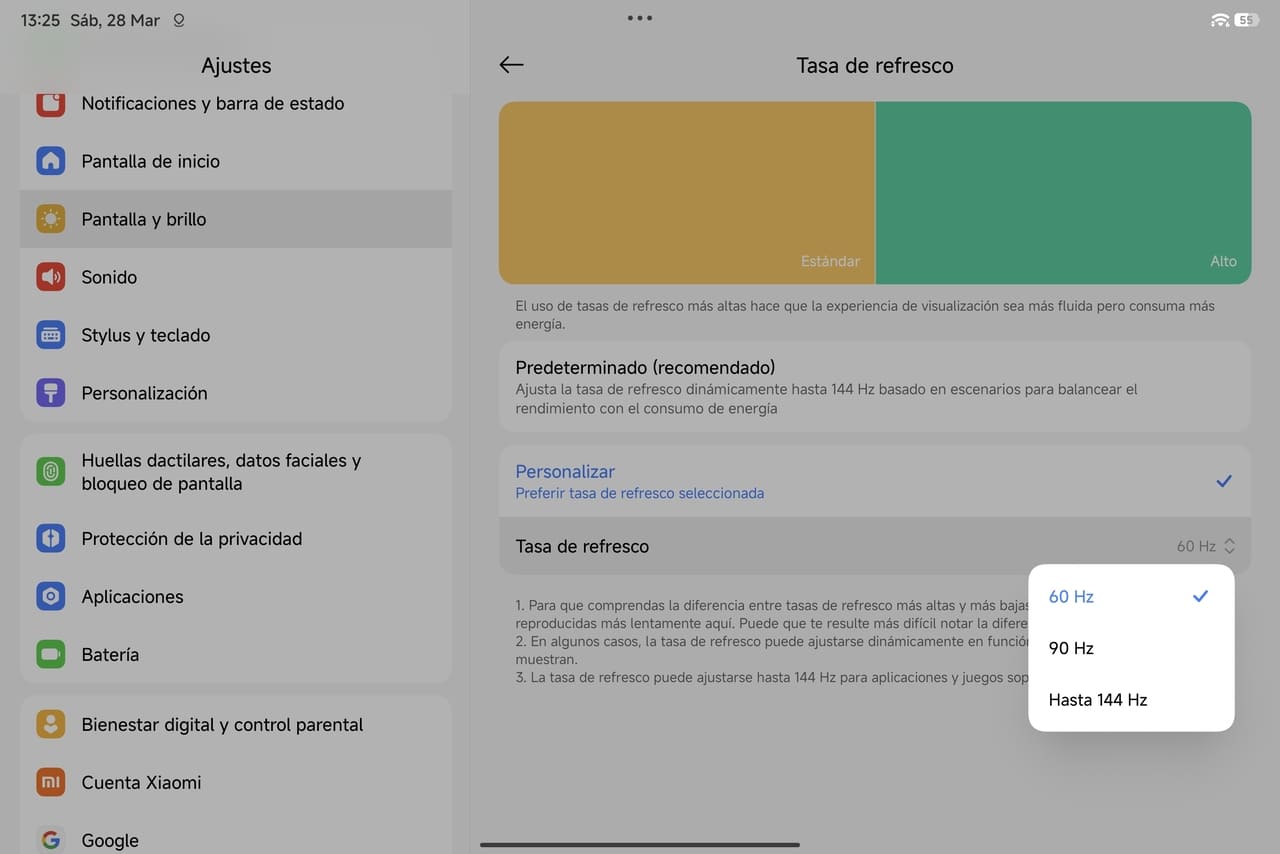The height and width of the screenshot is (854, 1280).
Task: Open Protección de la privacidad settings
Action: (191, 539)
